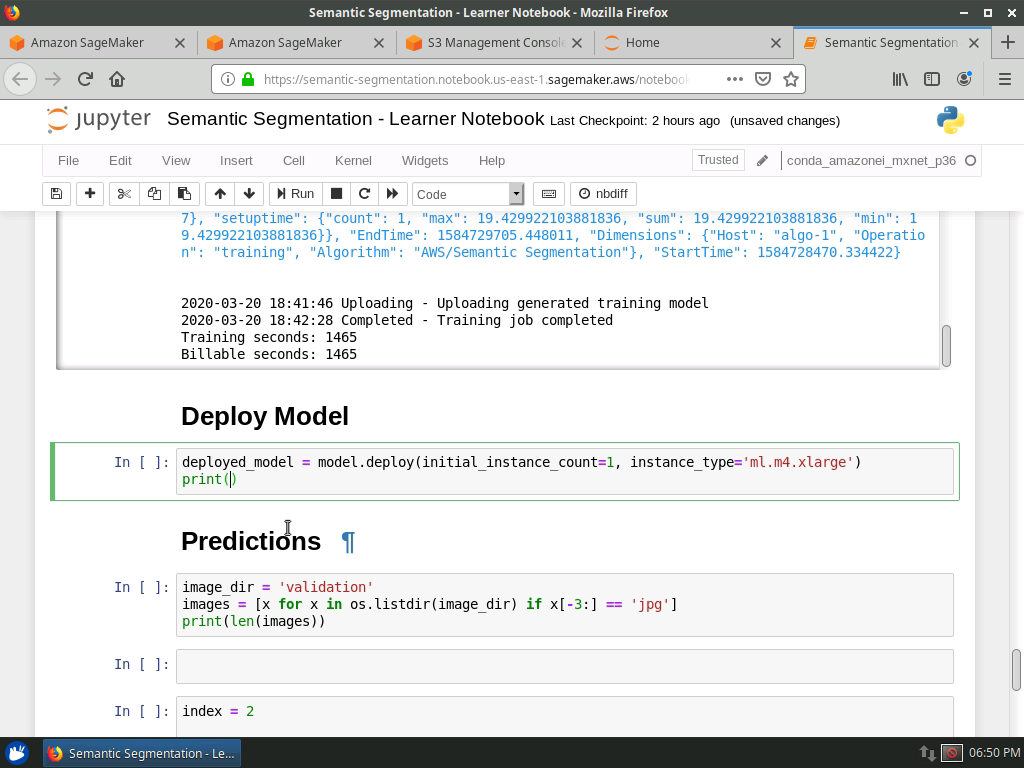Copy selected cells icon

[154, 194]
